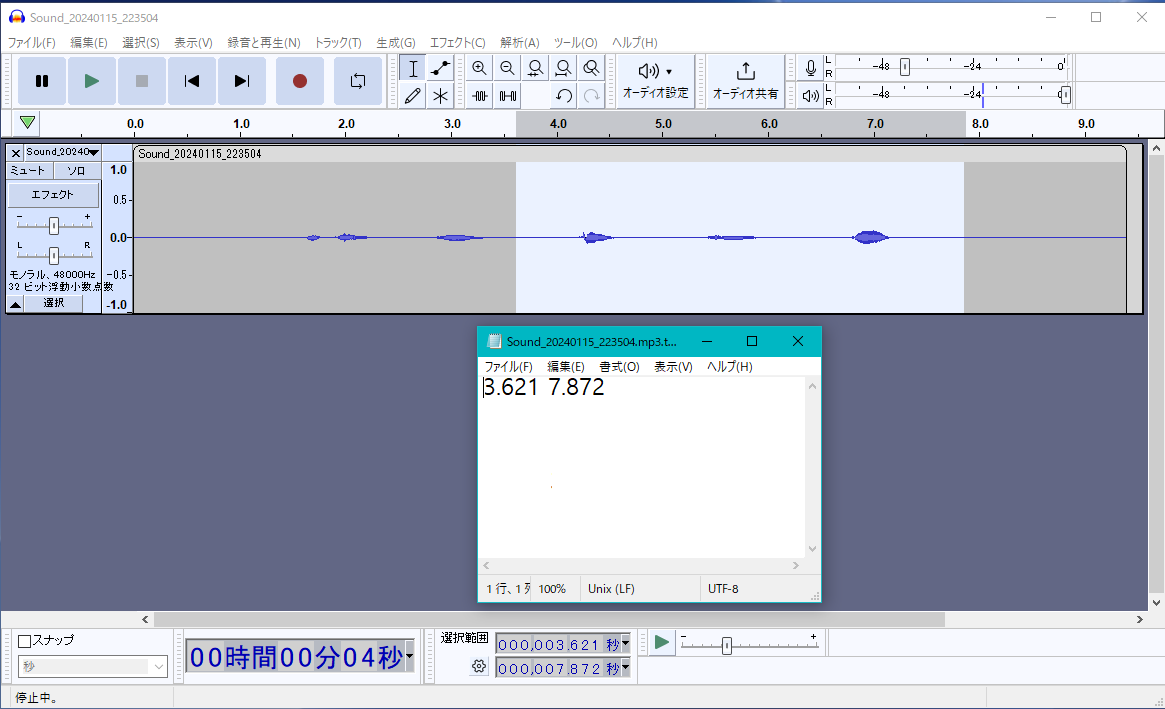The image size is (1165, 709).
Task: Open the オーディオ設定 dropdown
Action: [x=656, y=81]
